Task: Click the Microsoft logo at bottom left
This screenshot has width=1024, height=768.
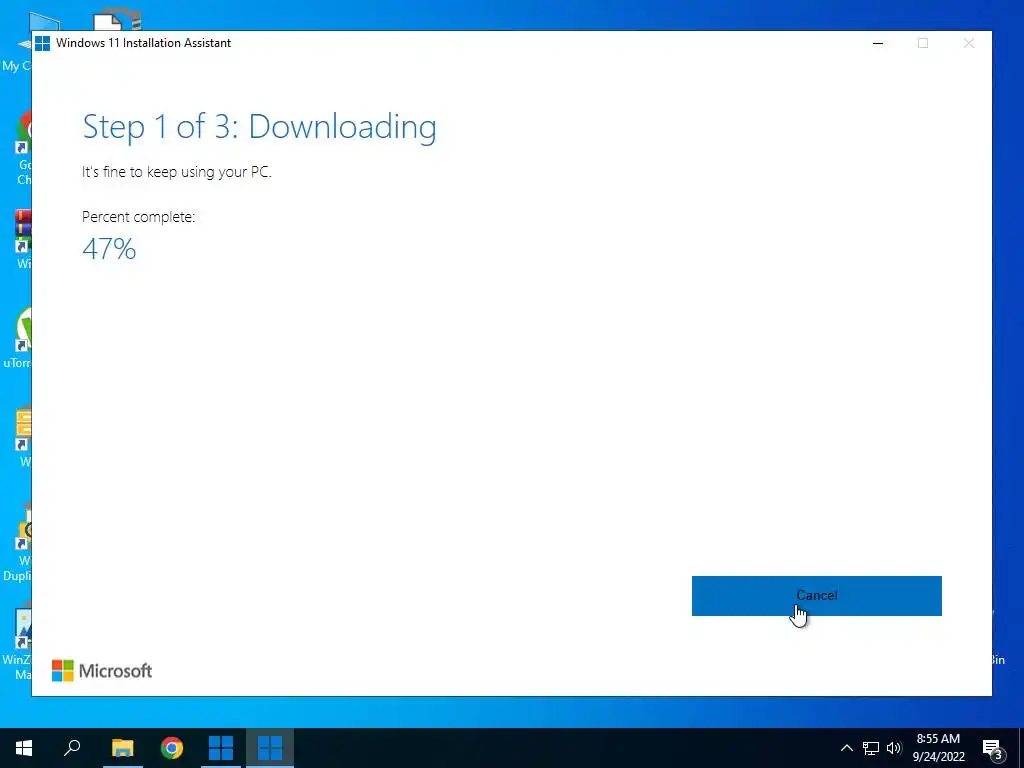Action: (102, 671)
